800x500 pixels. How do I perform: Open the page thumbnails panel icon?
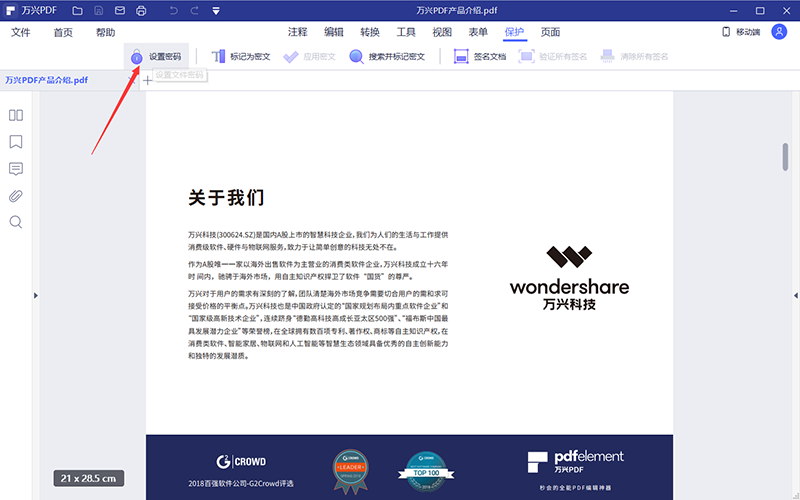coord(16,115)
